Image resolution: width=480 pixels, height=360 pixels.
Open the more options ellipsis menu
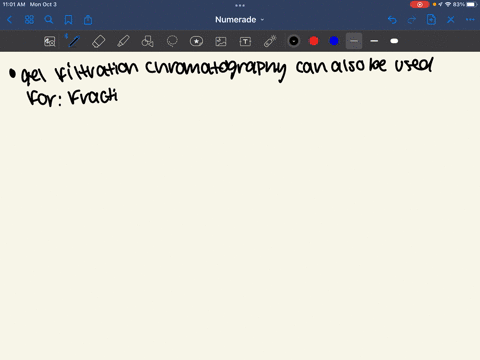[470, 20]
